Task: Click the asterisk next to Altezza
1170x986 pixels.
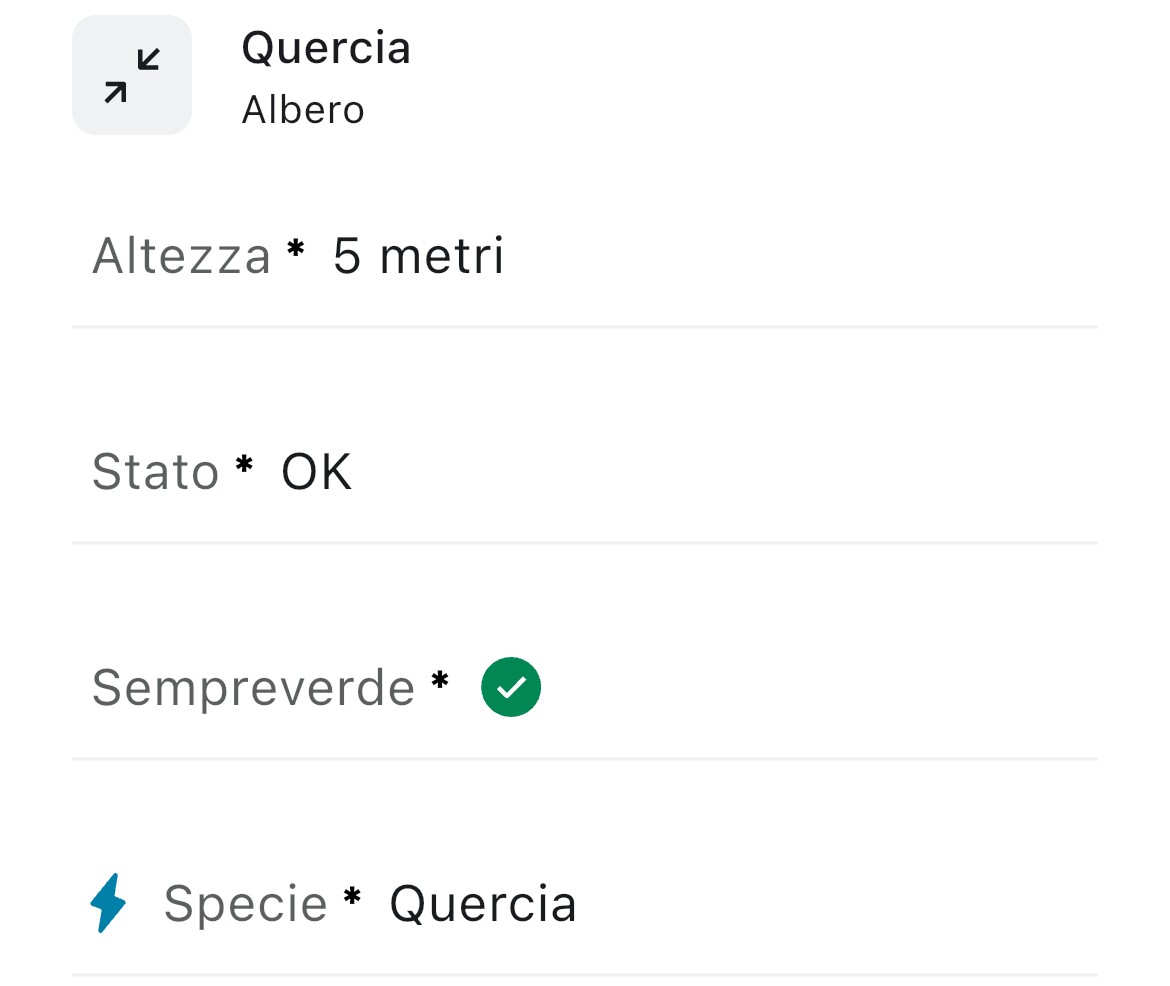Action: [295, 250]
